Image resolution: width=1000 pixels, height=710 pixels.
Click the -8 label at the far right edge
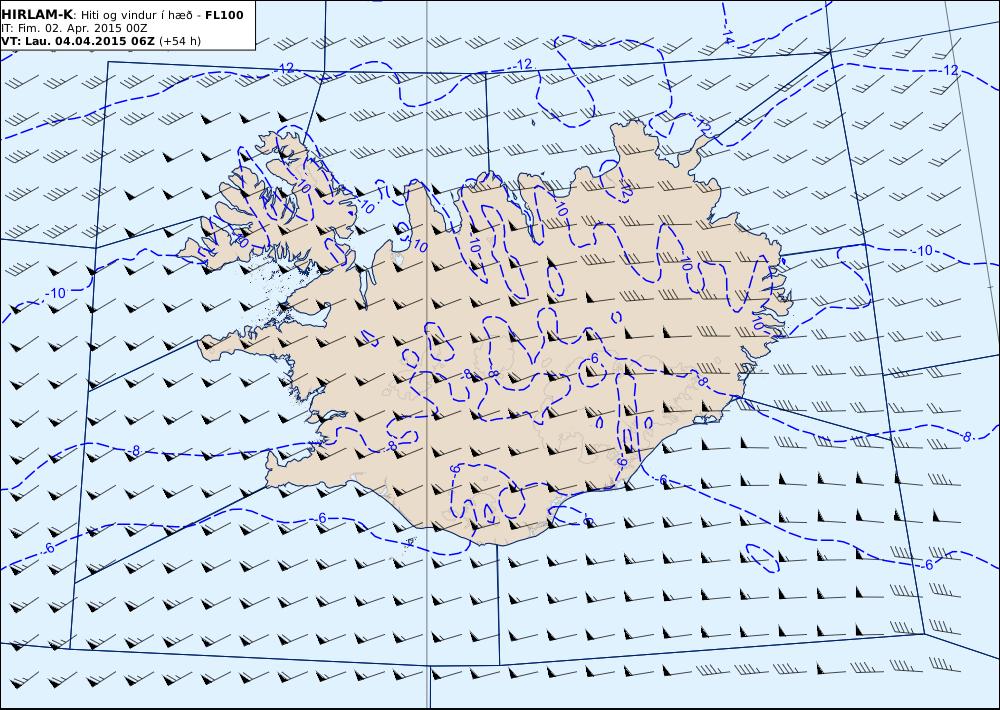tap(966, 437)
